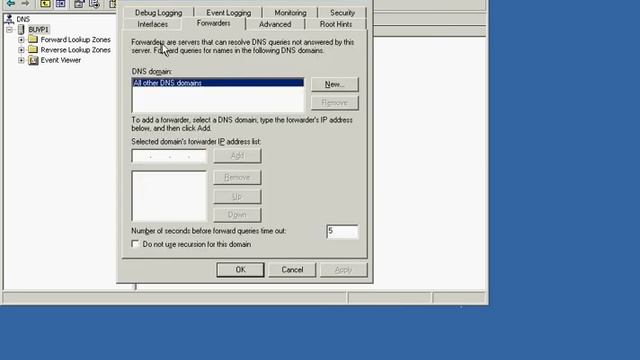Select Reverse Lookup Zones tree label

[76, 50]
